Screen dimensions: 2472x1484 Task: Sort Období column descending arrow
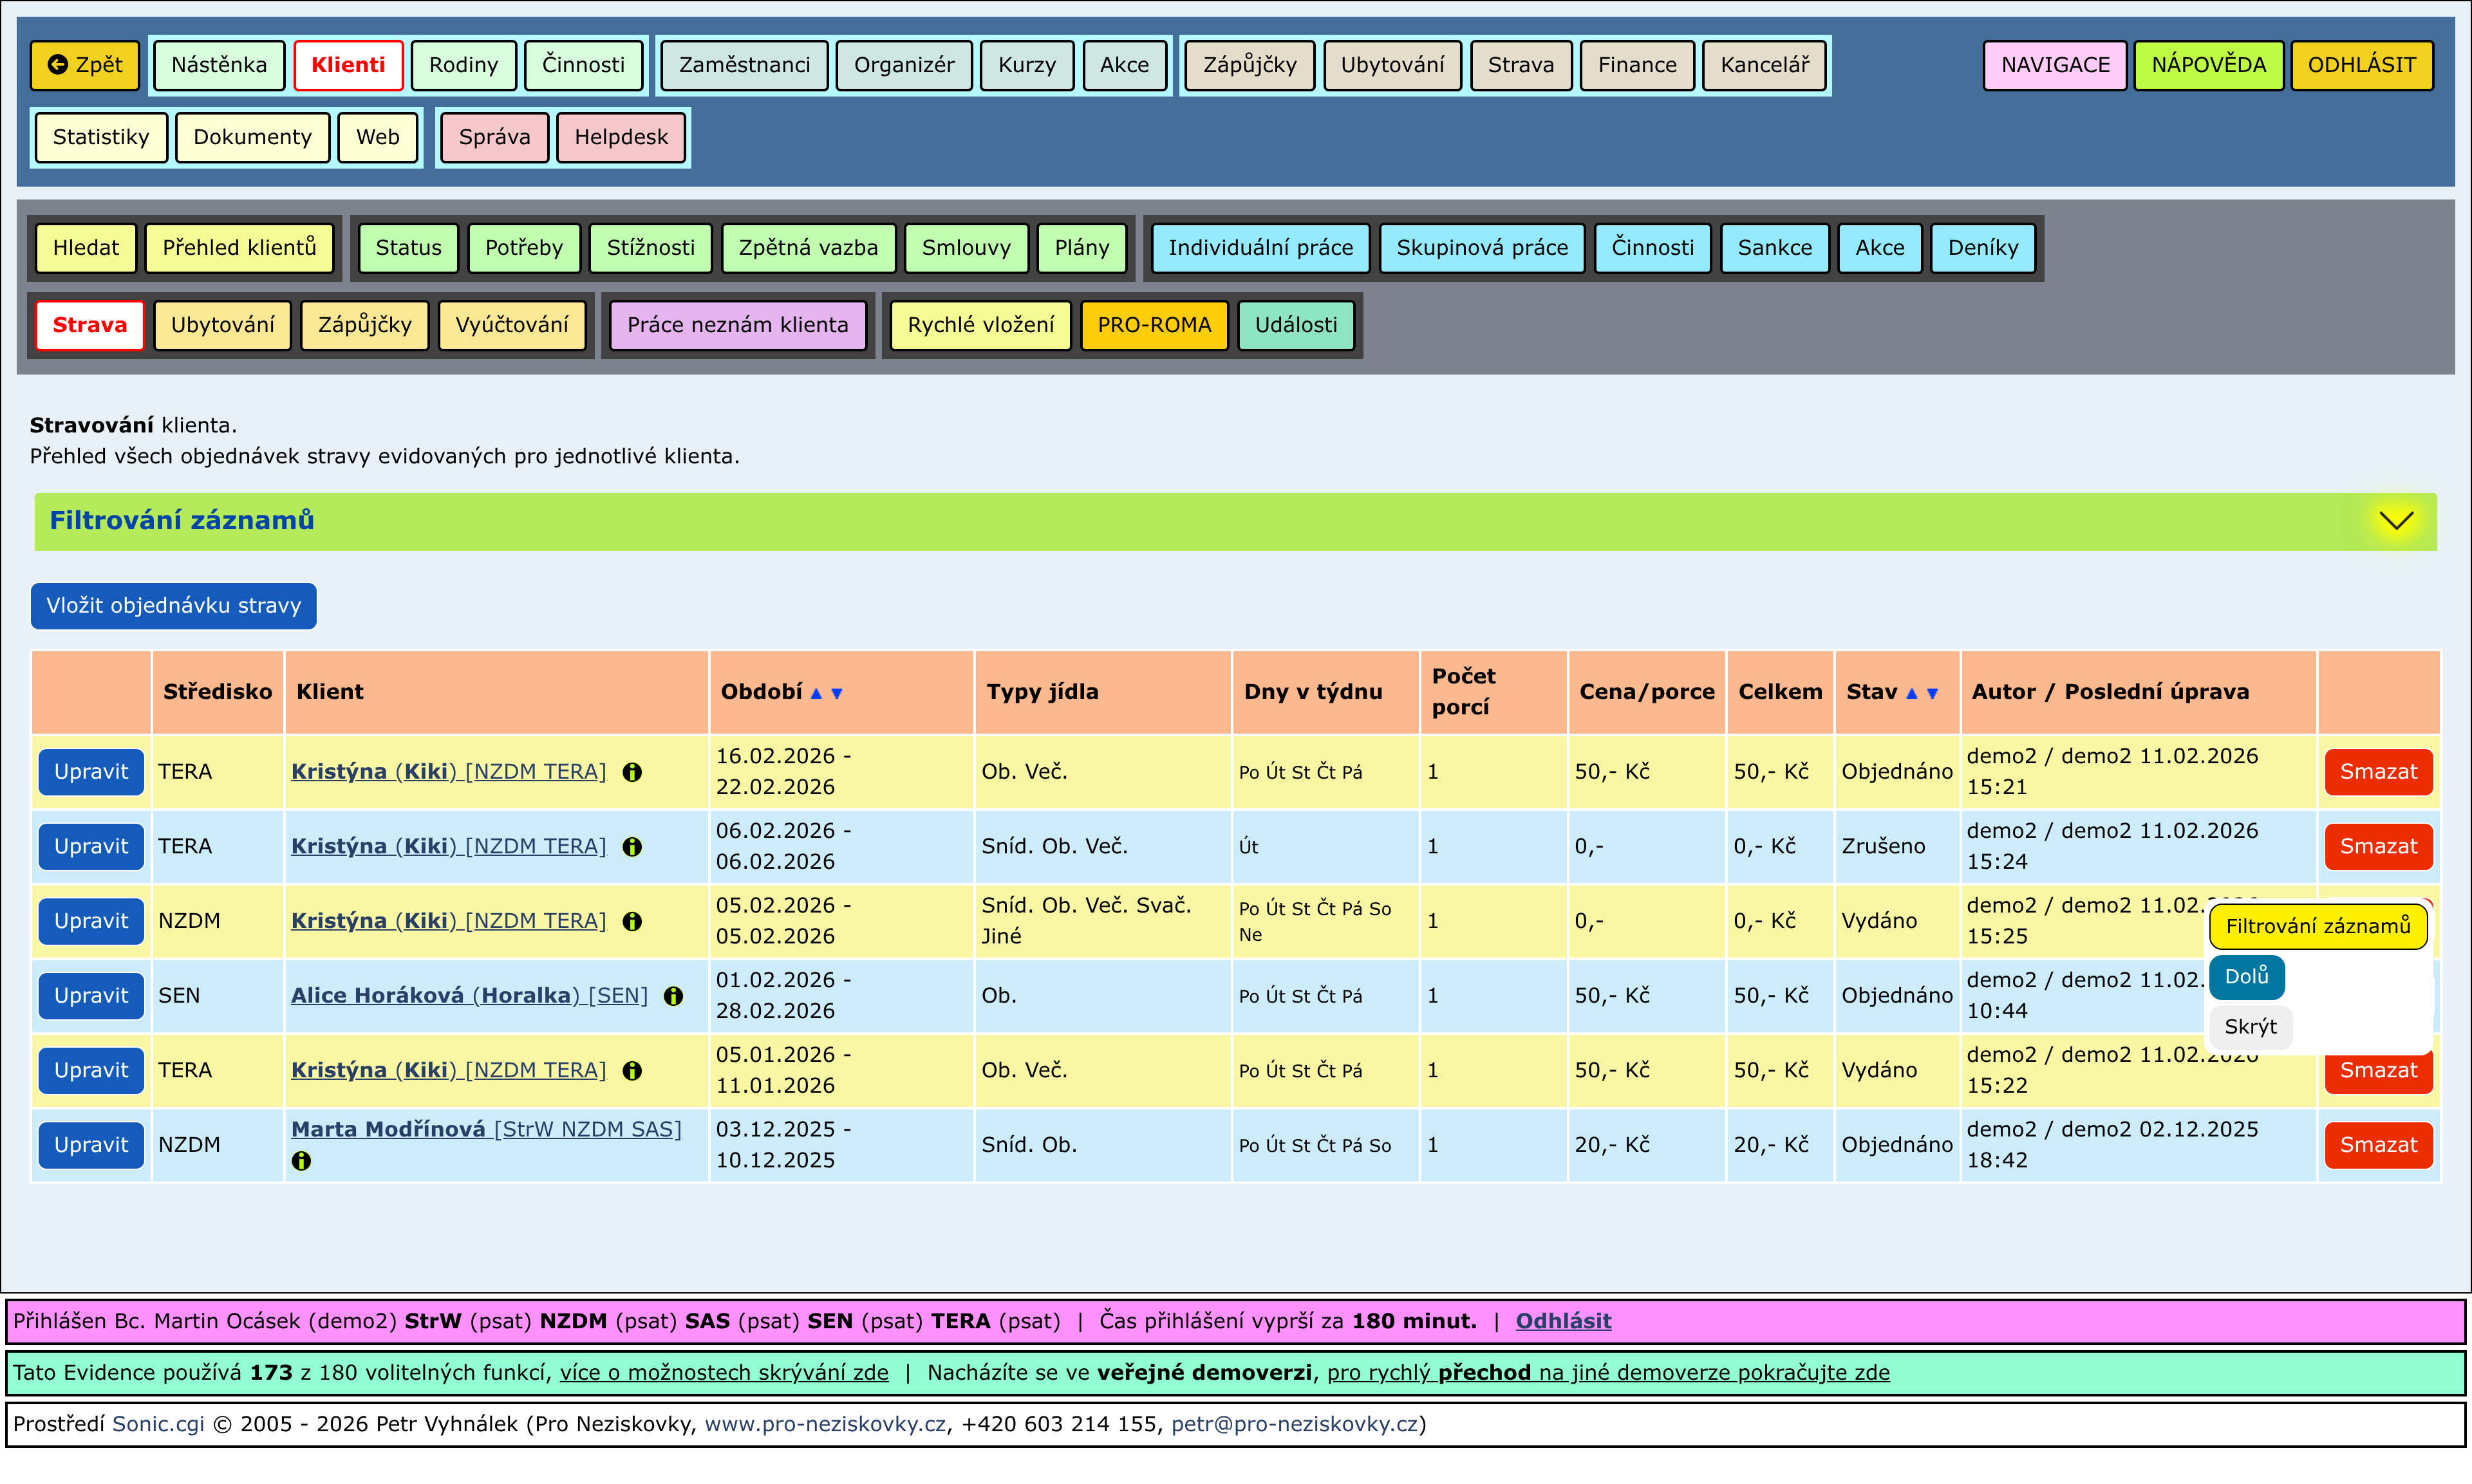[837, 693]
